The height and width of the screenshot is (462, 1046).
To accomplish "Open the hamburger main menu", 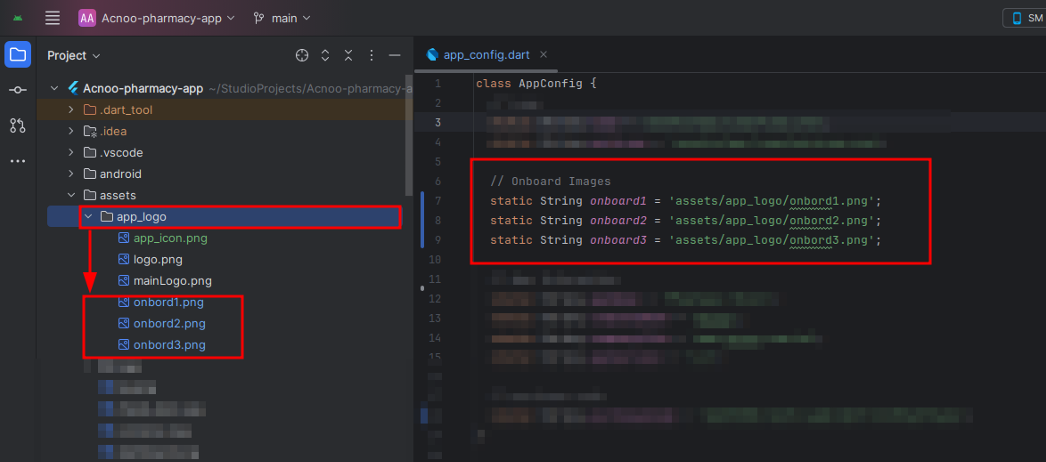I will (53, 18).
